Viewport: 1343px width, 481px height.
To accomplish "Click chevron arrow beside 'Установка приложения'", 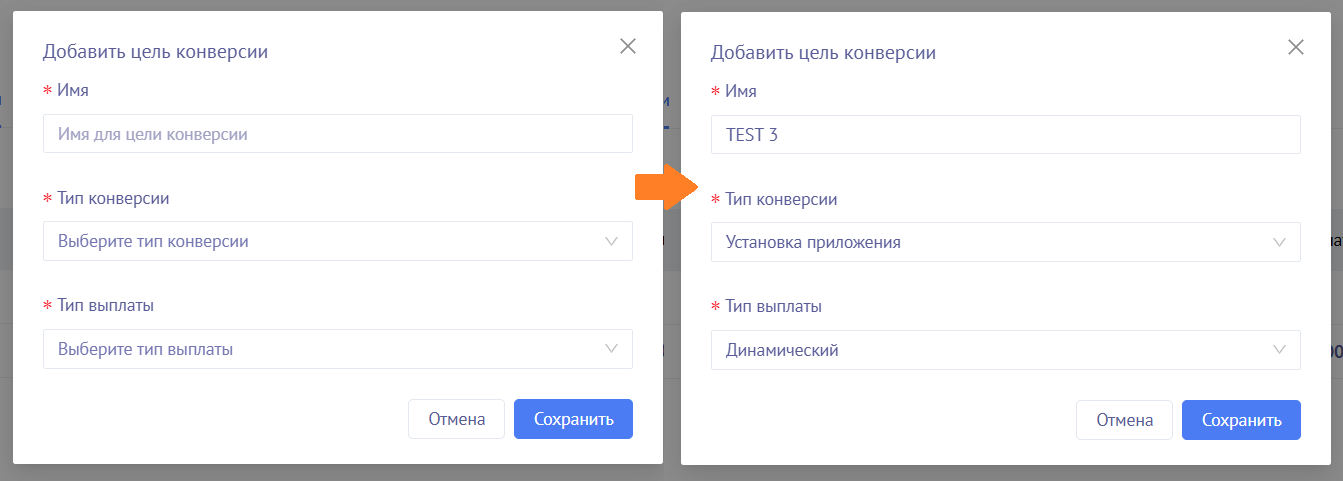I will (1280, 242).
